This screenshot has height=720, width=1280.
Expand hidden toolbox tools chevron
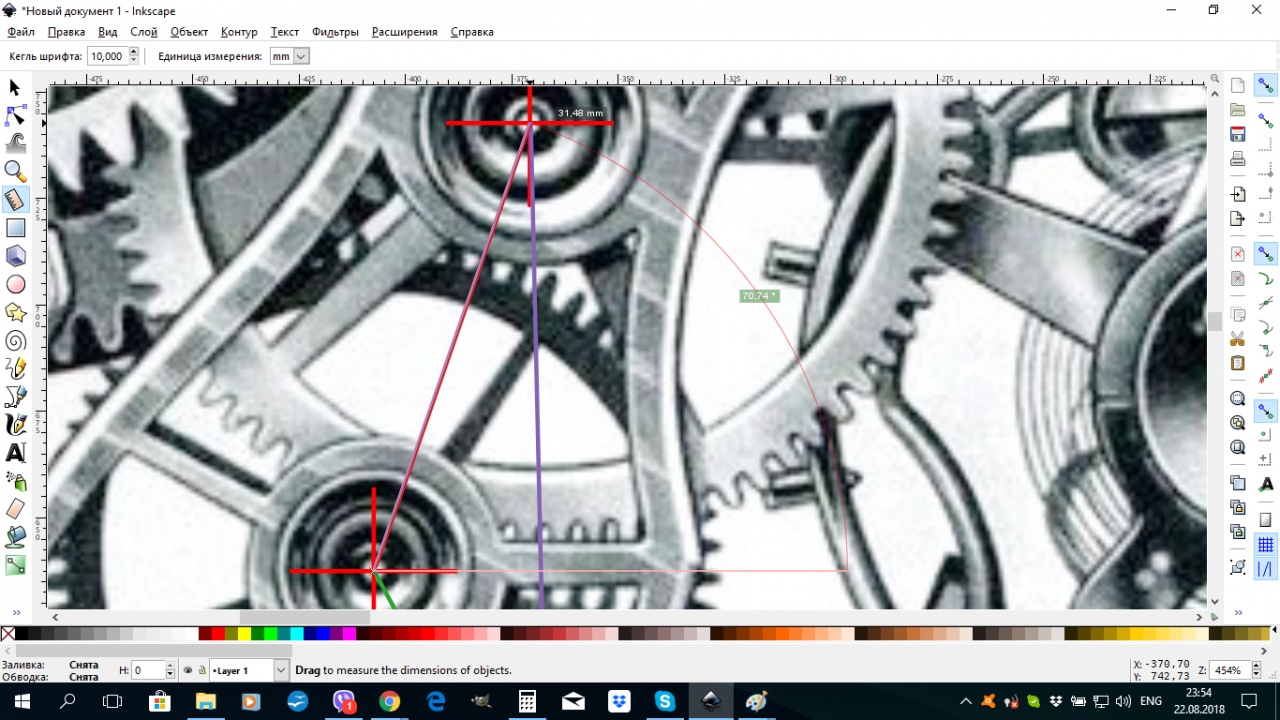pos(15,612)
